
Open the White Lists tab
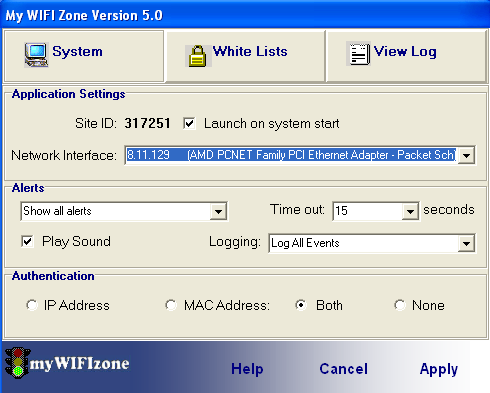click(x=245, y=56)
